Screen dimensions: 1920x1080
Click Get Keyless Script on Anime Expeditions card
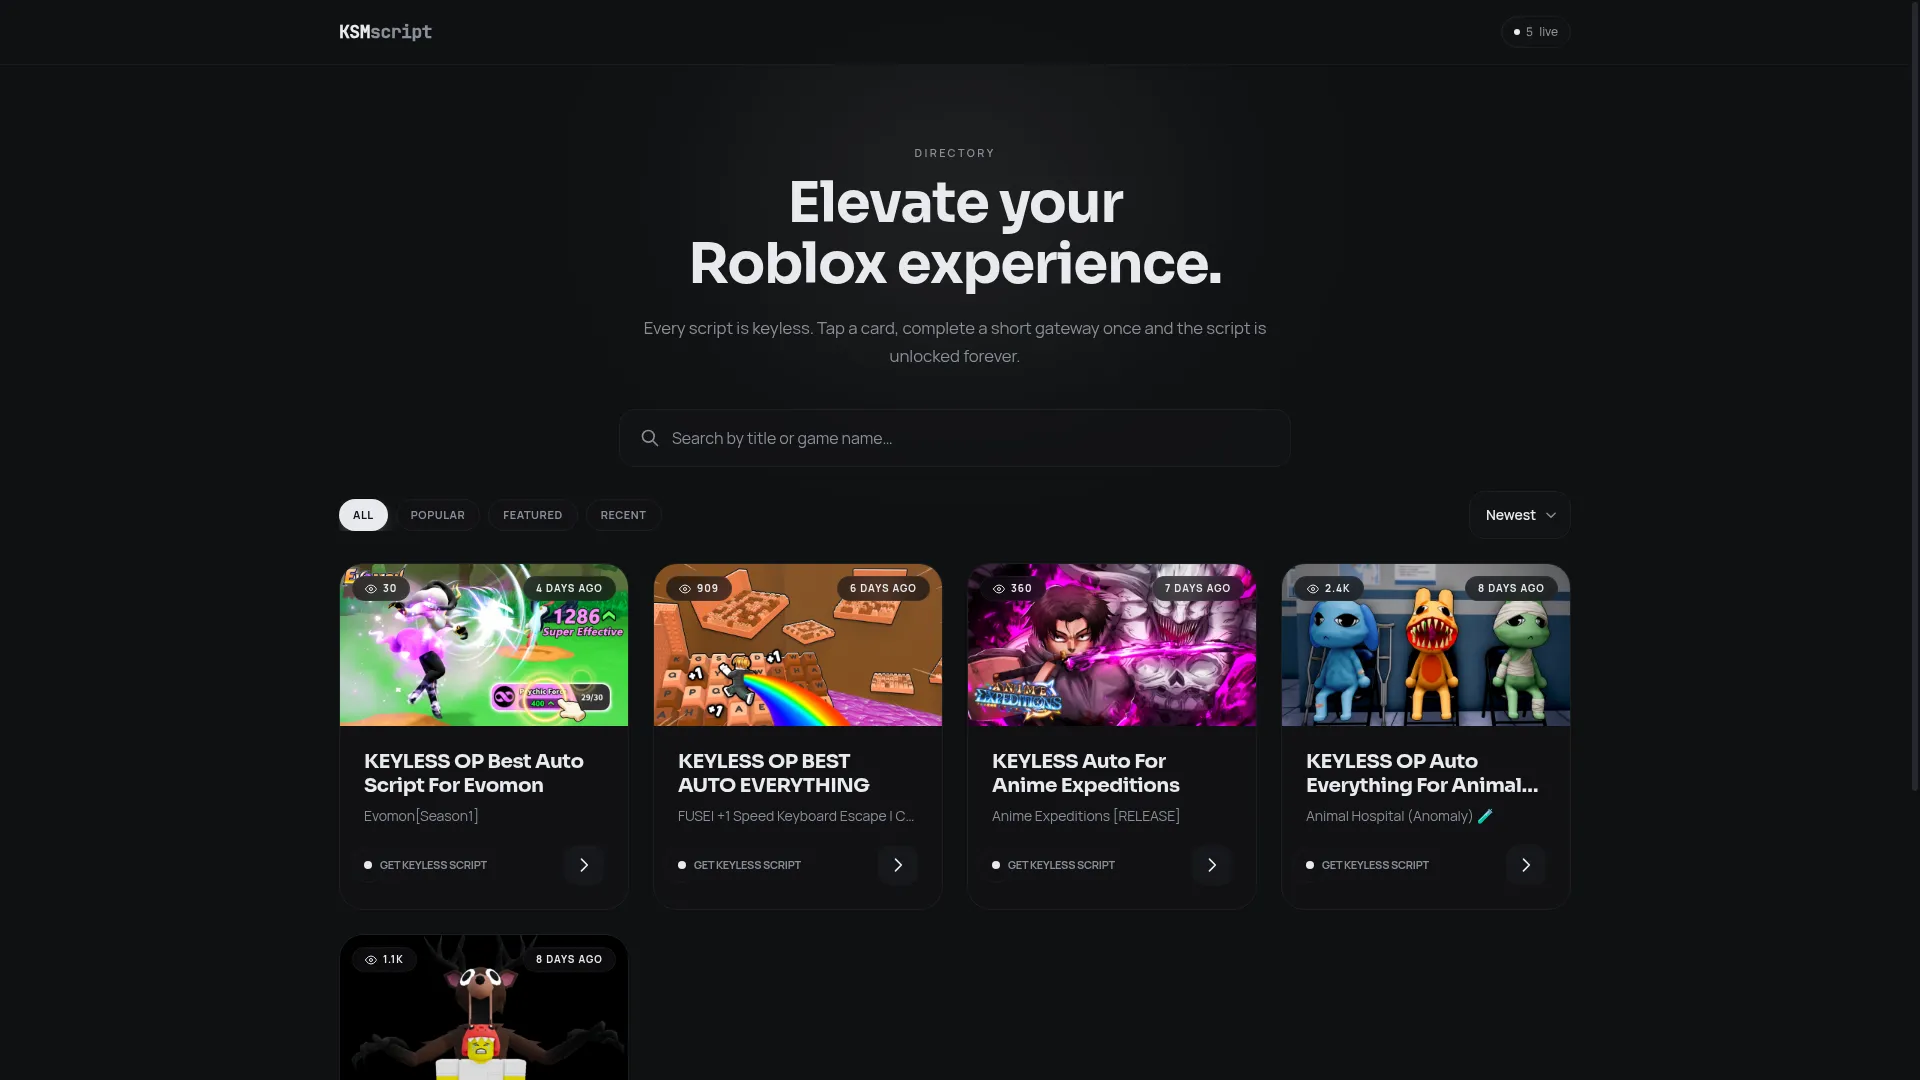click(x=1054, y=865)
